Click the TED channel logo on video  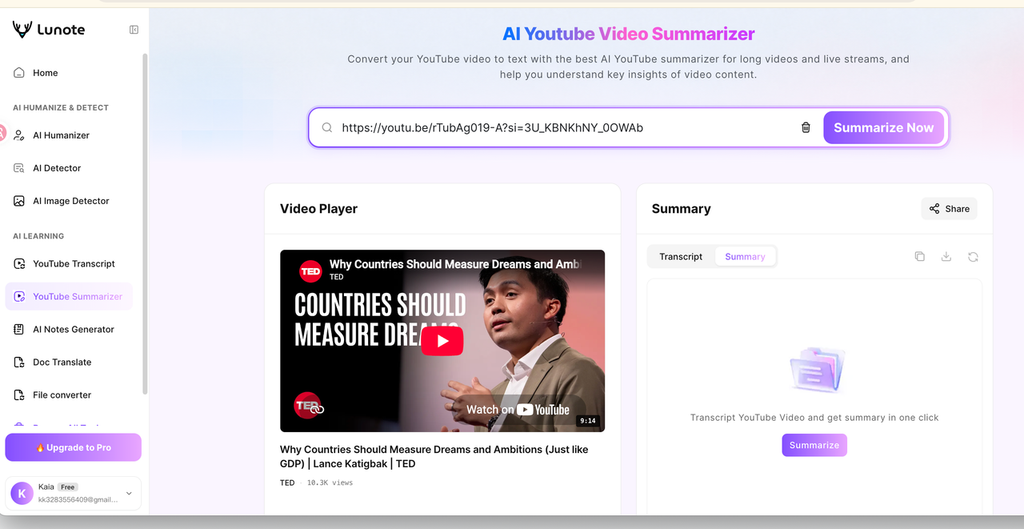pyautogui.click(x=310, y=271)
